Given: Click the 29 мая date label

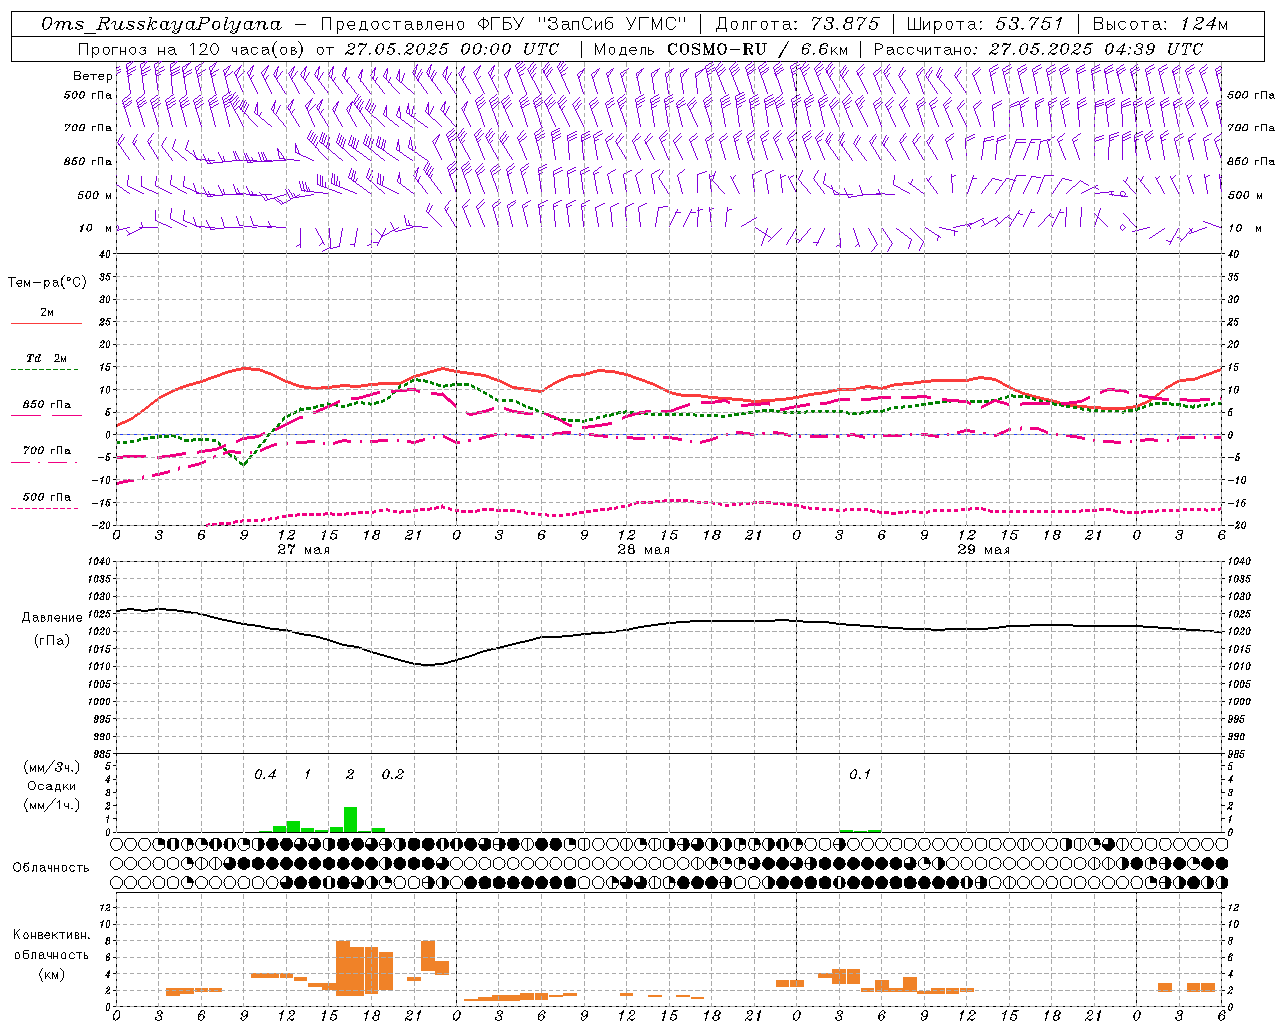Looking at the screenshot, I should pyautogui.click(x=984, y=549).
